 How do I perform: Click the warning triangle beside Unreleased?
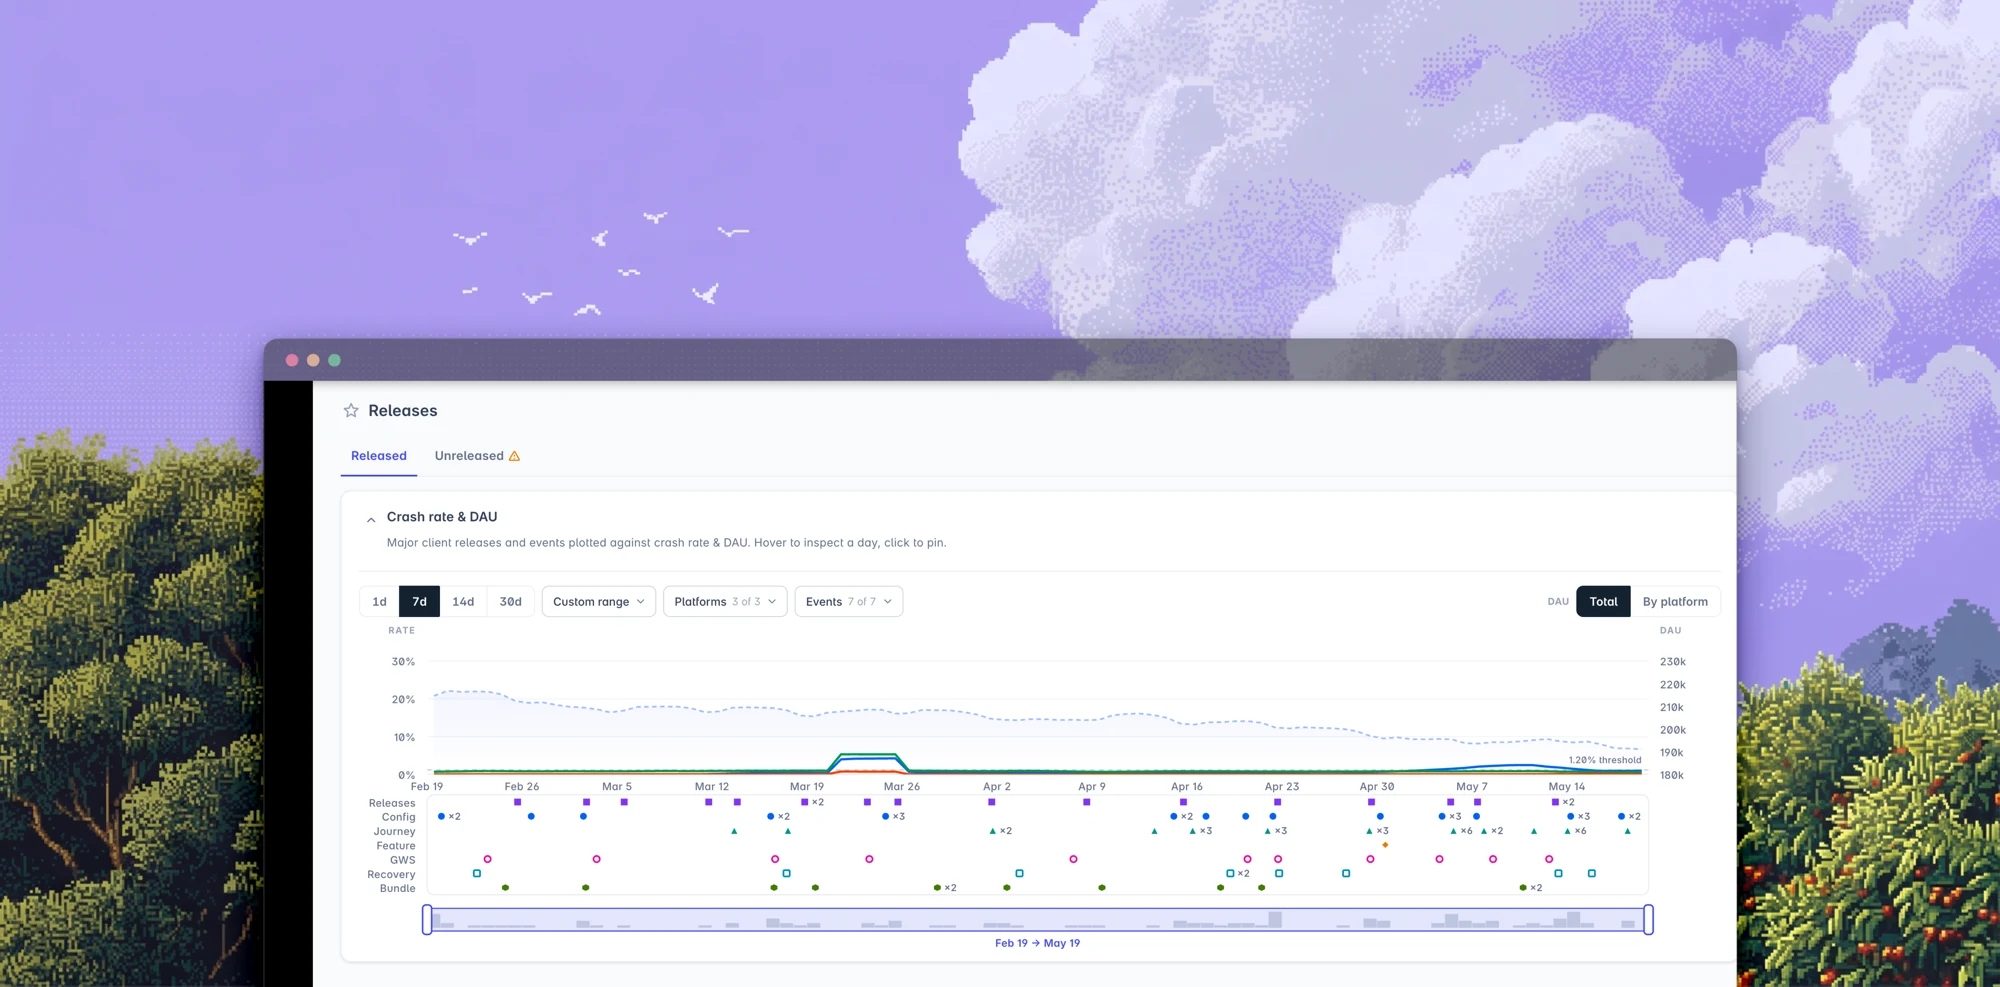[x=514, y=456]
